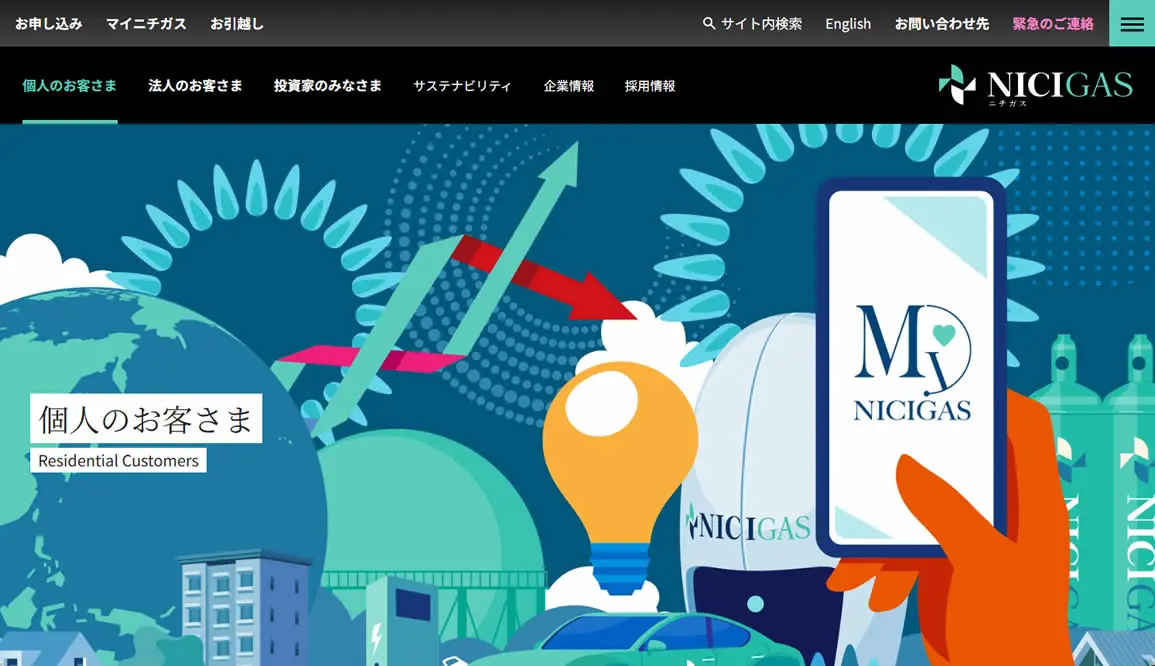The height and width of the screenshot is (666, 1155).
Task: Click the site search magnifier icon
Action: coord(709,23)
